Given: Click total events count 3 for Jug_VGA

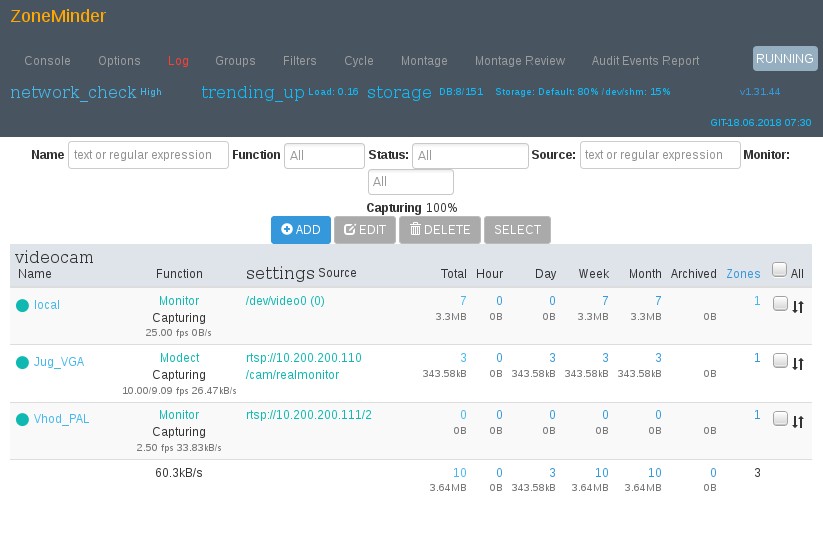Looking at the screenshot, I should pyautogui.click(x=463, y=358).
